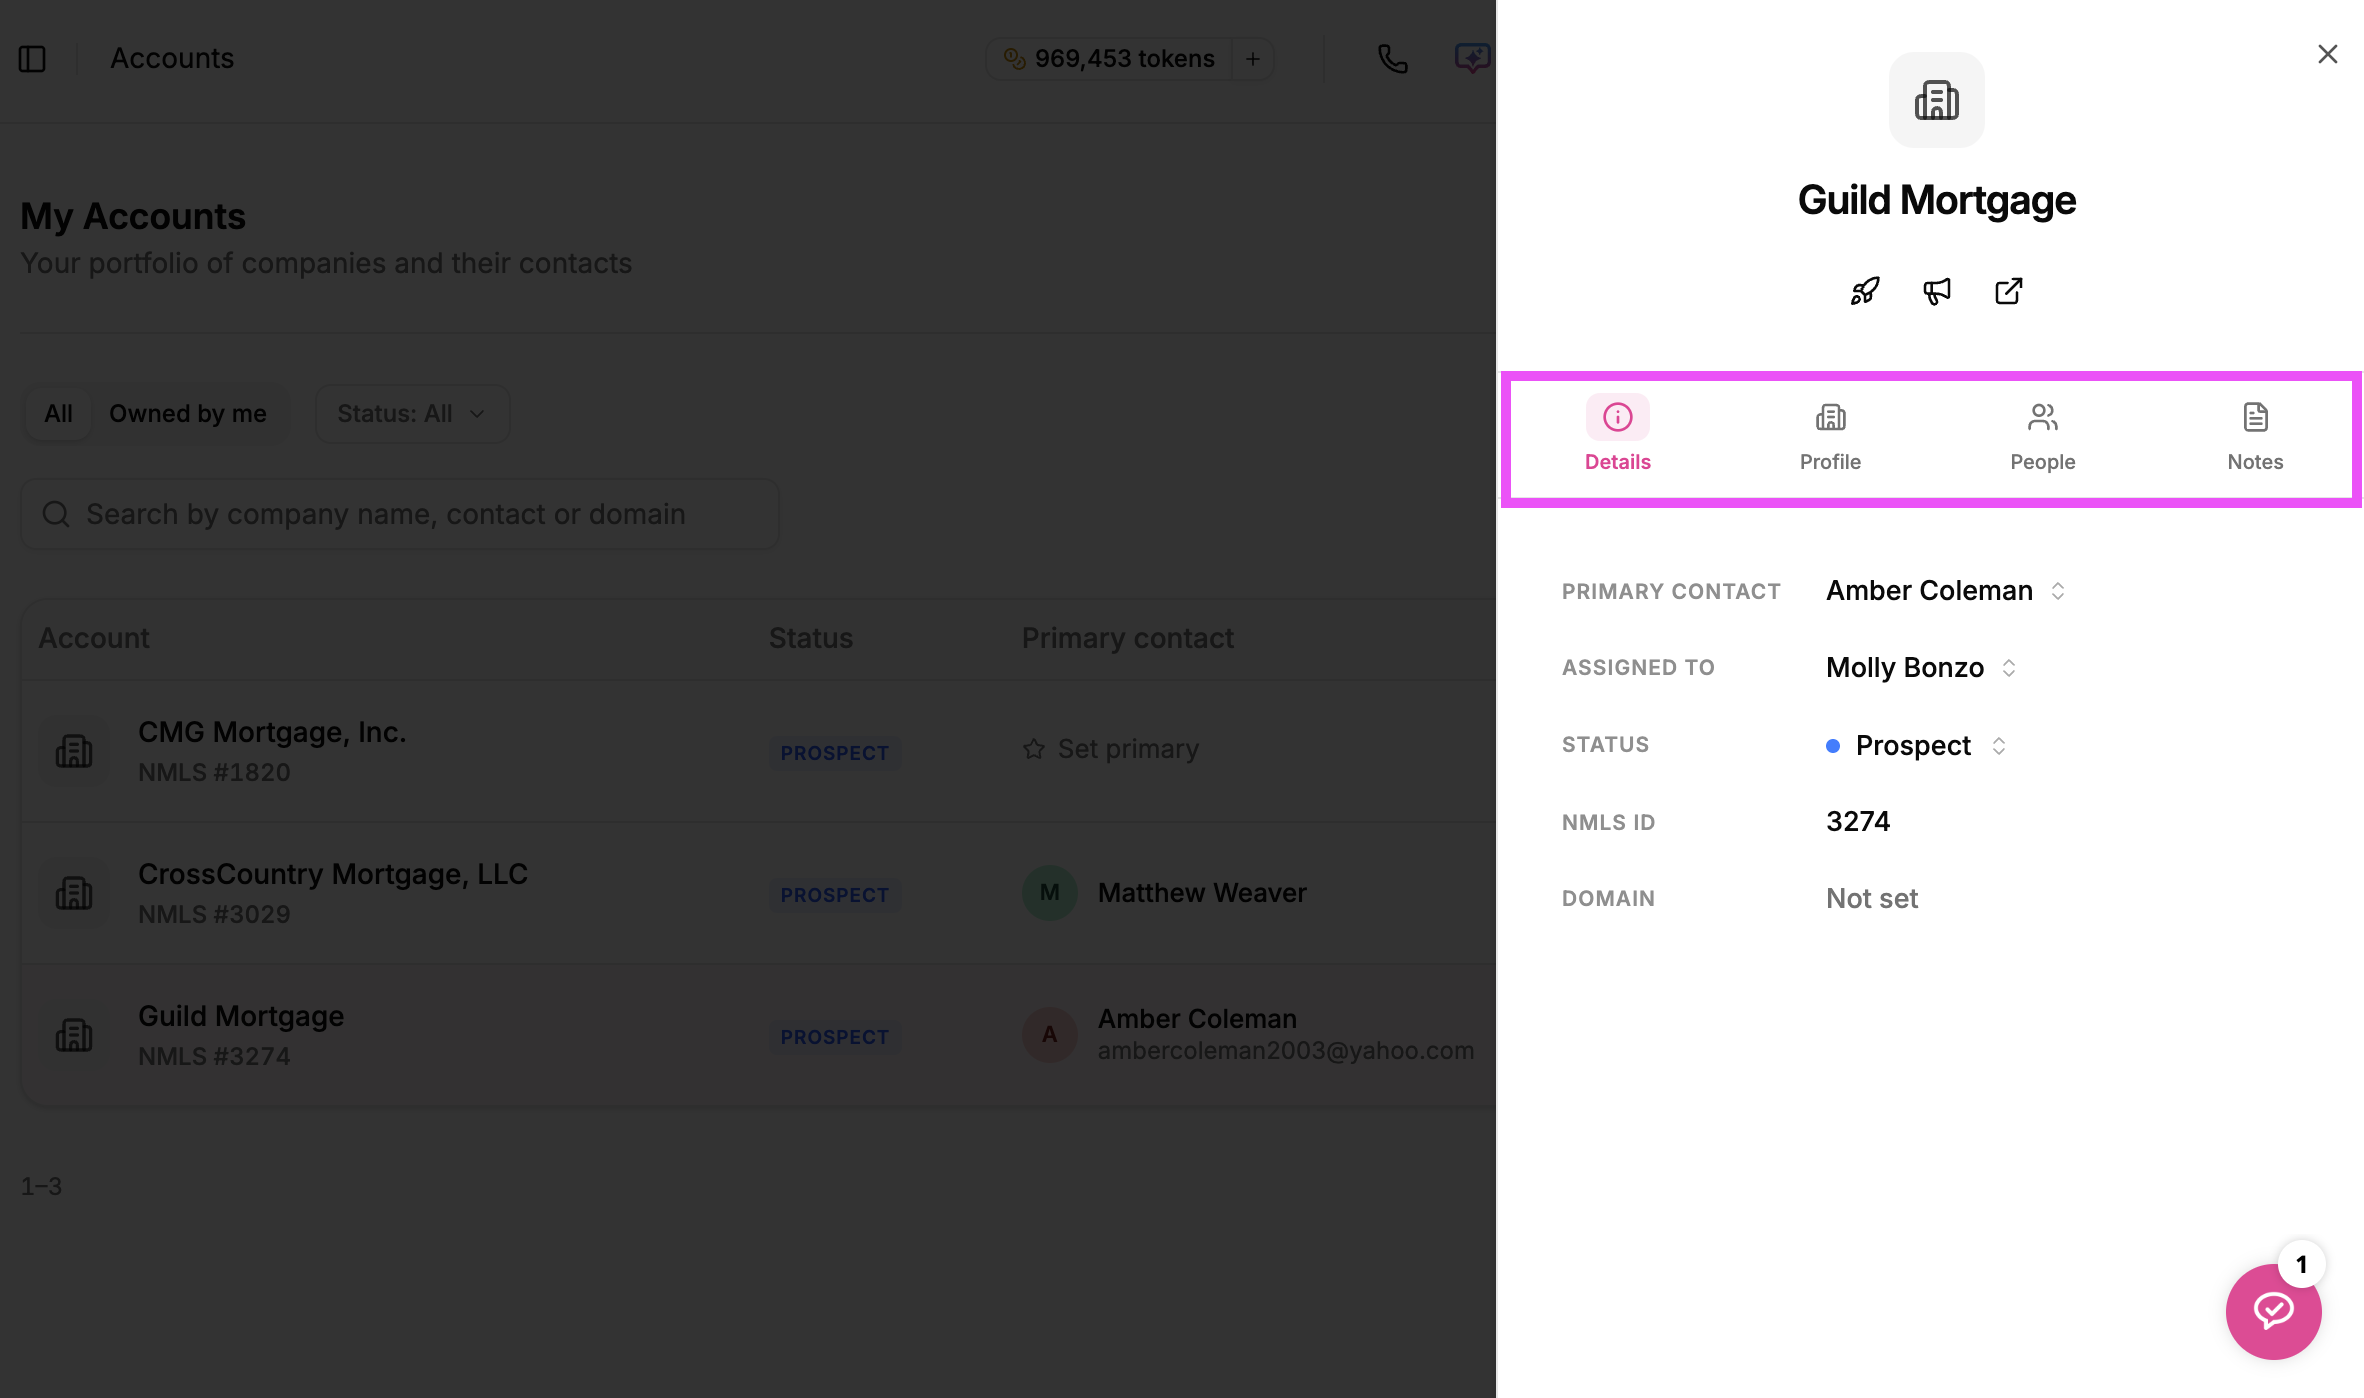This screenshot has height=1398, width=2364.
Task: Click the NMLS #3274 text
Action: 214,1057
